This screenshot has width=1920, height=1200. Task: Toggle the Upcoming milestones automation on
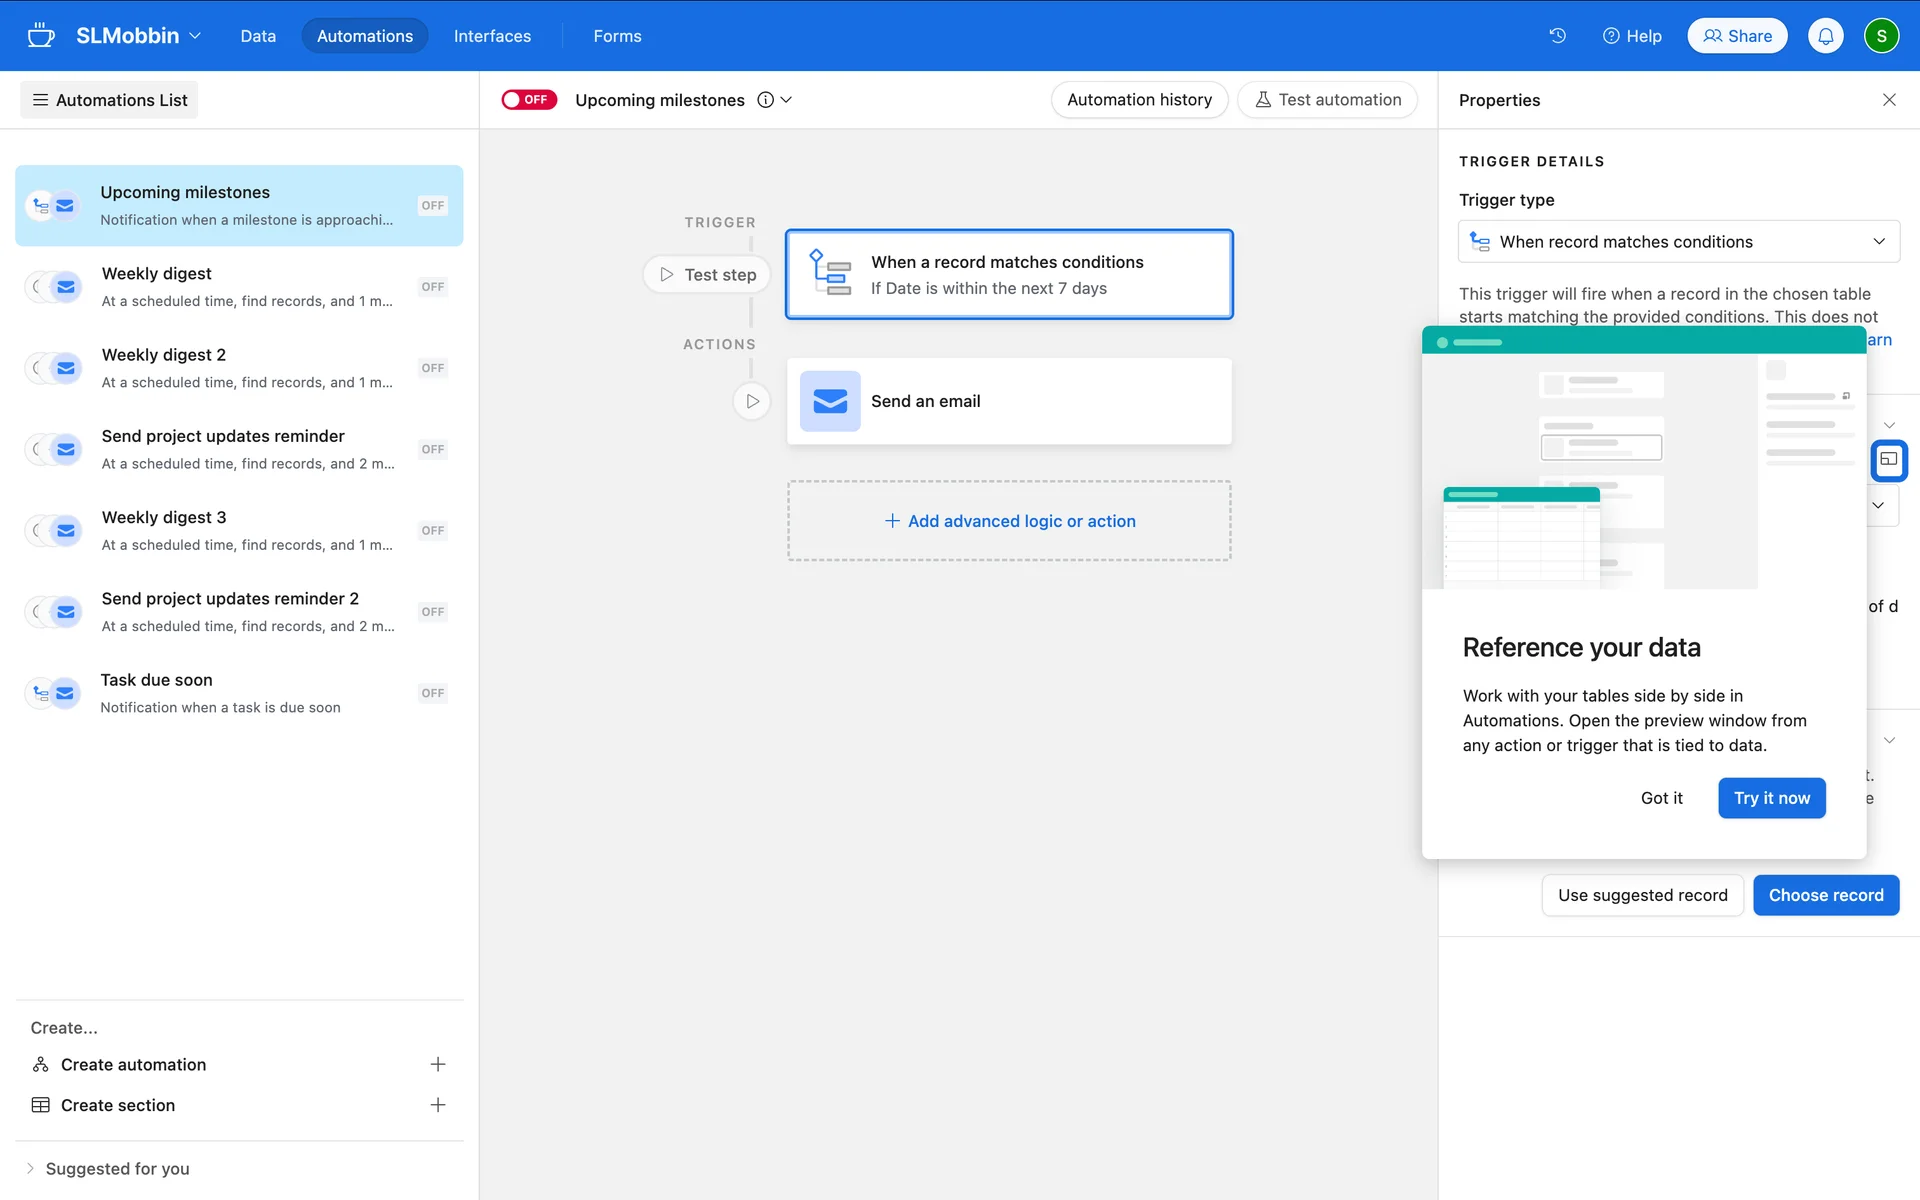(x=529, y=100)
